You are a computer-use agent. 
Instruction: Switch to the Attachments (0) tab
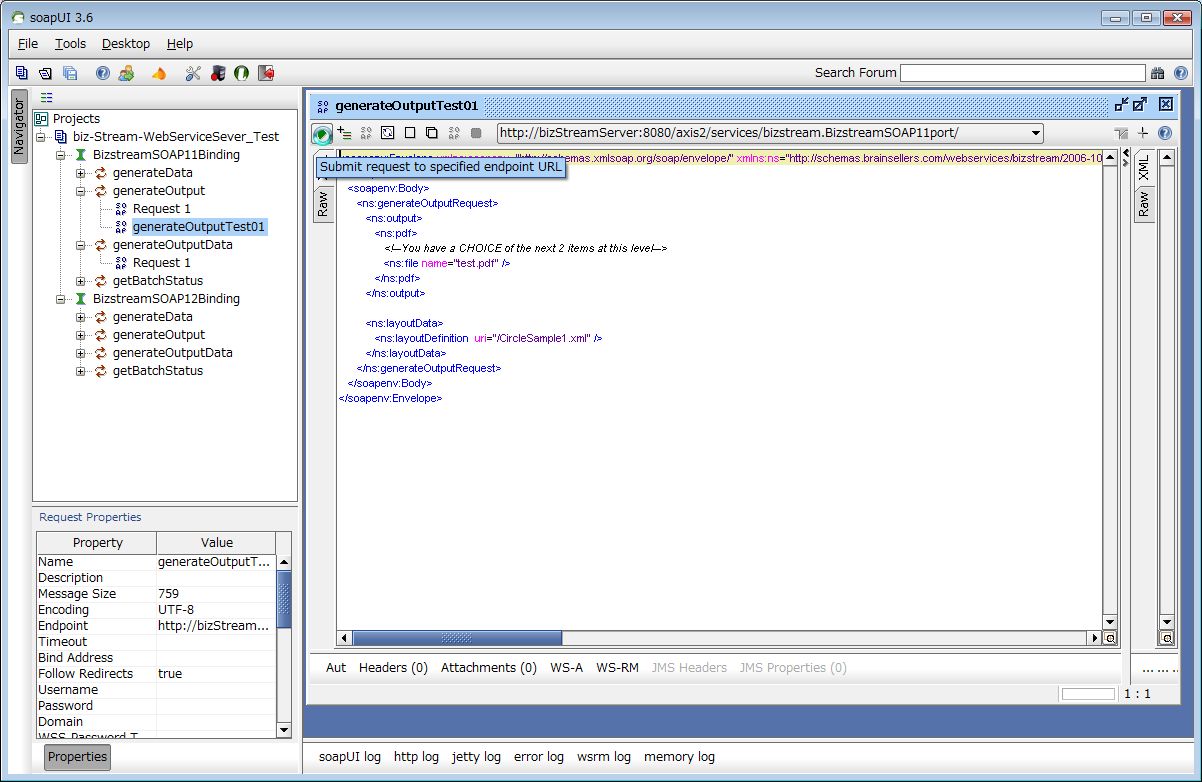tap(489, 667)
